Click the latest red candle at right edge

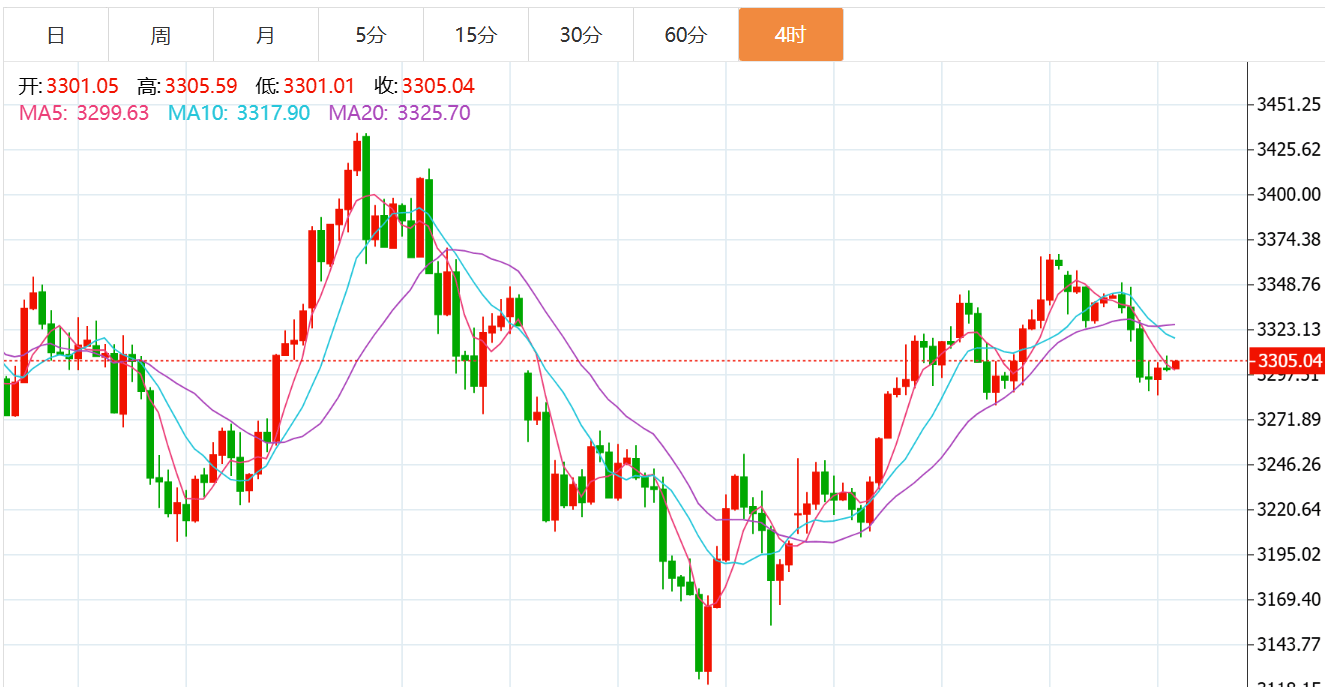[x=1176, y=365]
